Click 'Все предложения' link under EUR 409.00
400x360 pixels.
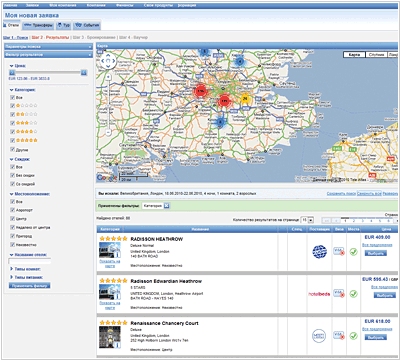(377, 245)
